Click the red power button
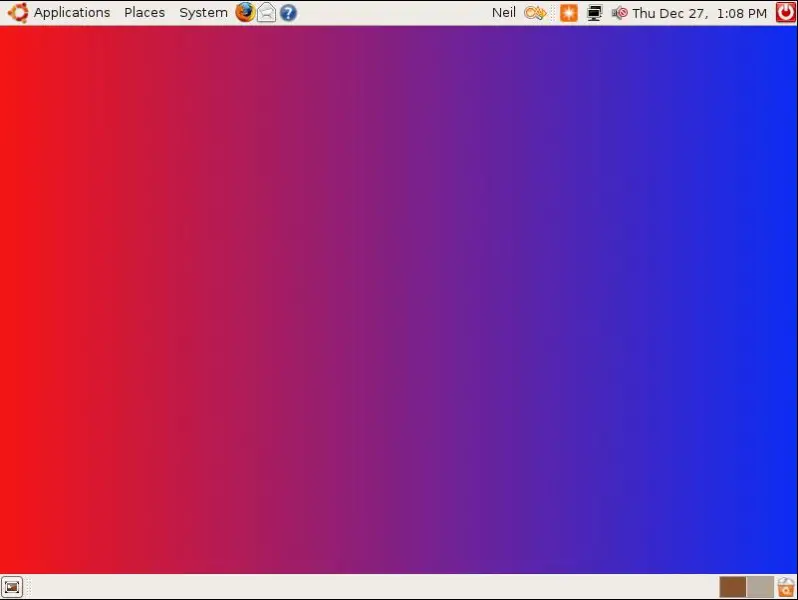The height and width of the screenshot is (600, 798). [785, 13]
